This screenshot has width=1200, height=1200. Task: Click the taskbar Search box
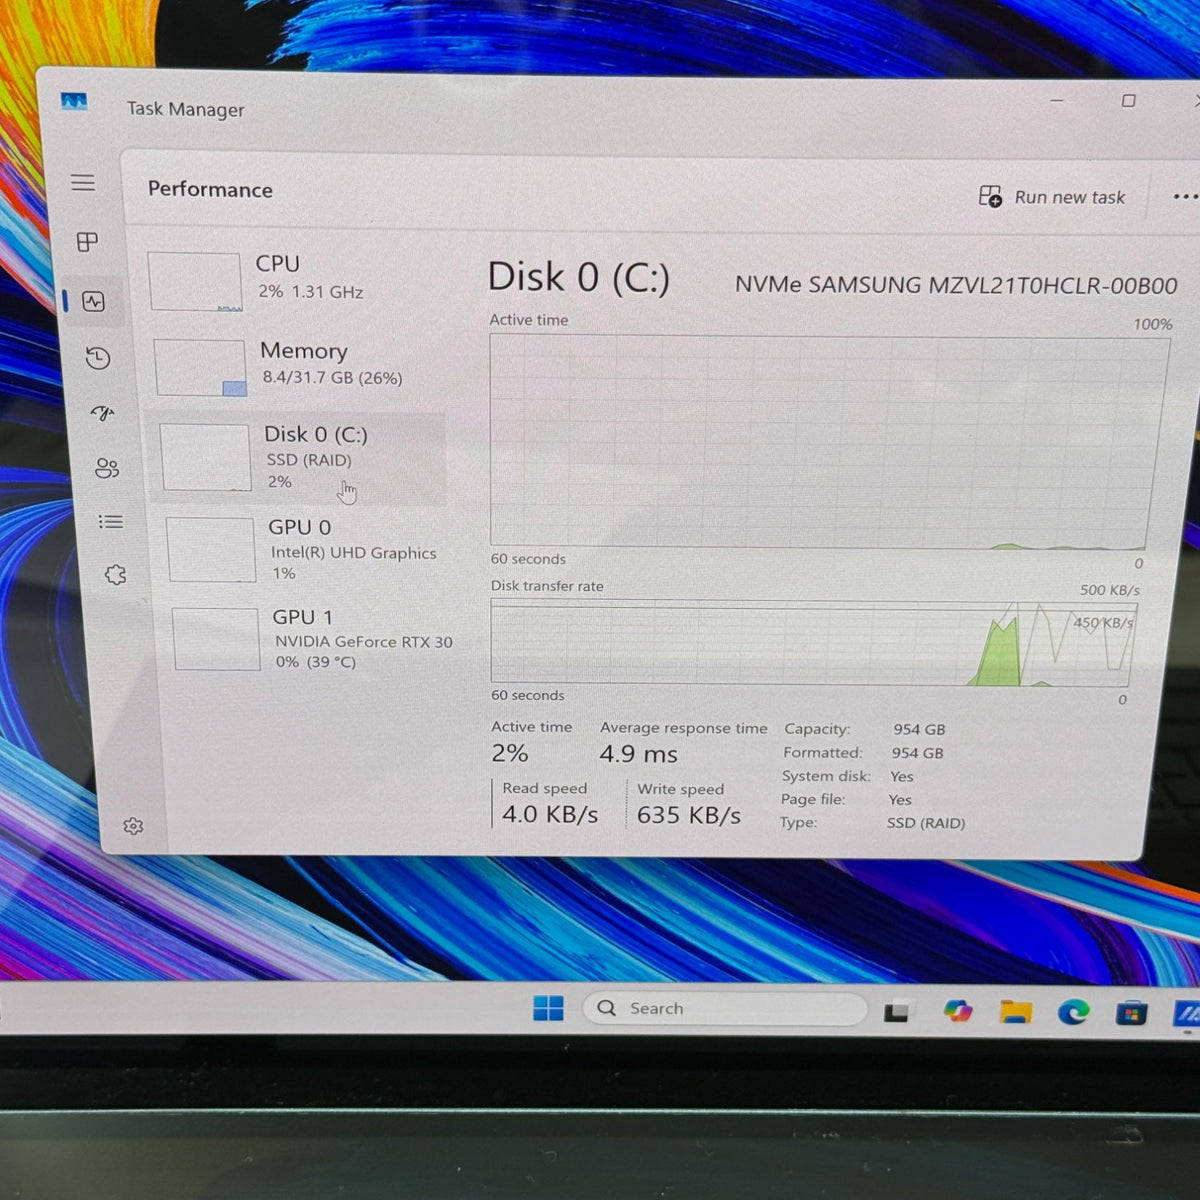coord(725,1008)
